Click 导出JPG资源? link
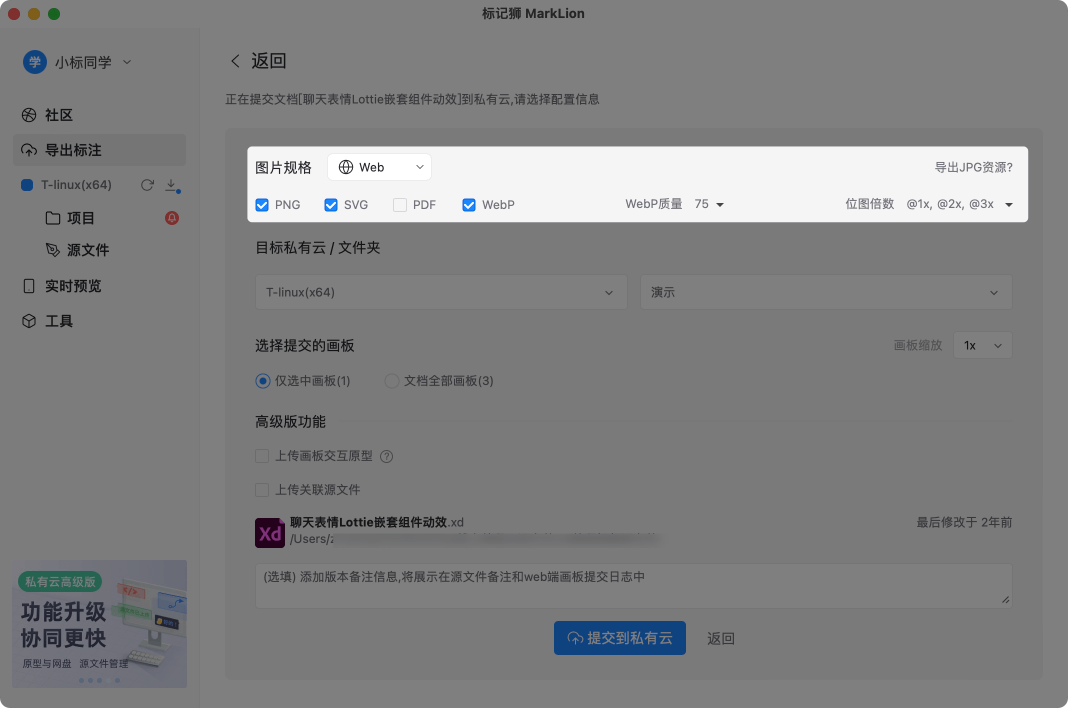1068x708 pixels. (x=970, y=166)
